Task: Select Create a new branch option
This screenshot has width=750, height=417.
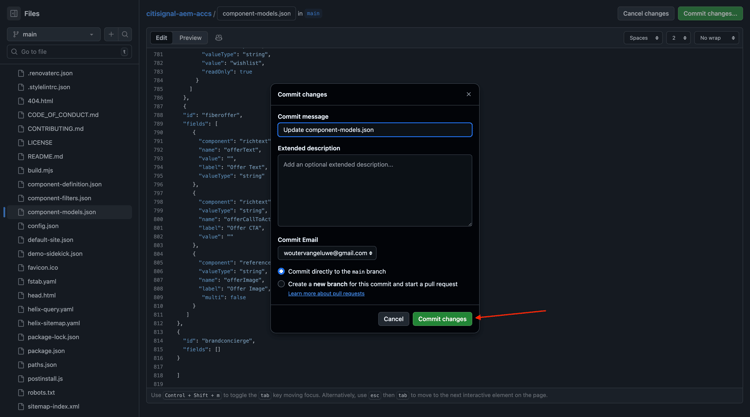Action: coord(281,284)
